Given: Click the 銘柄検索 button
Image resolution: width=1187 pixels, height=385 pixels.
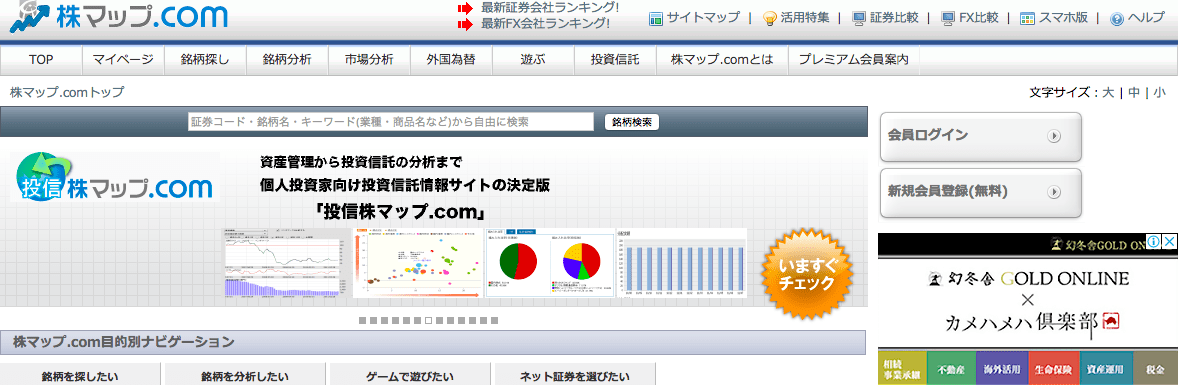Looking at the screenshot, I should 631,122.
